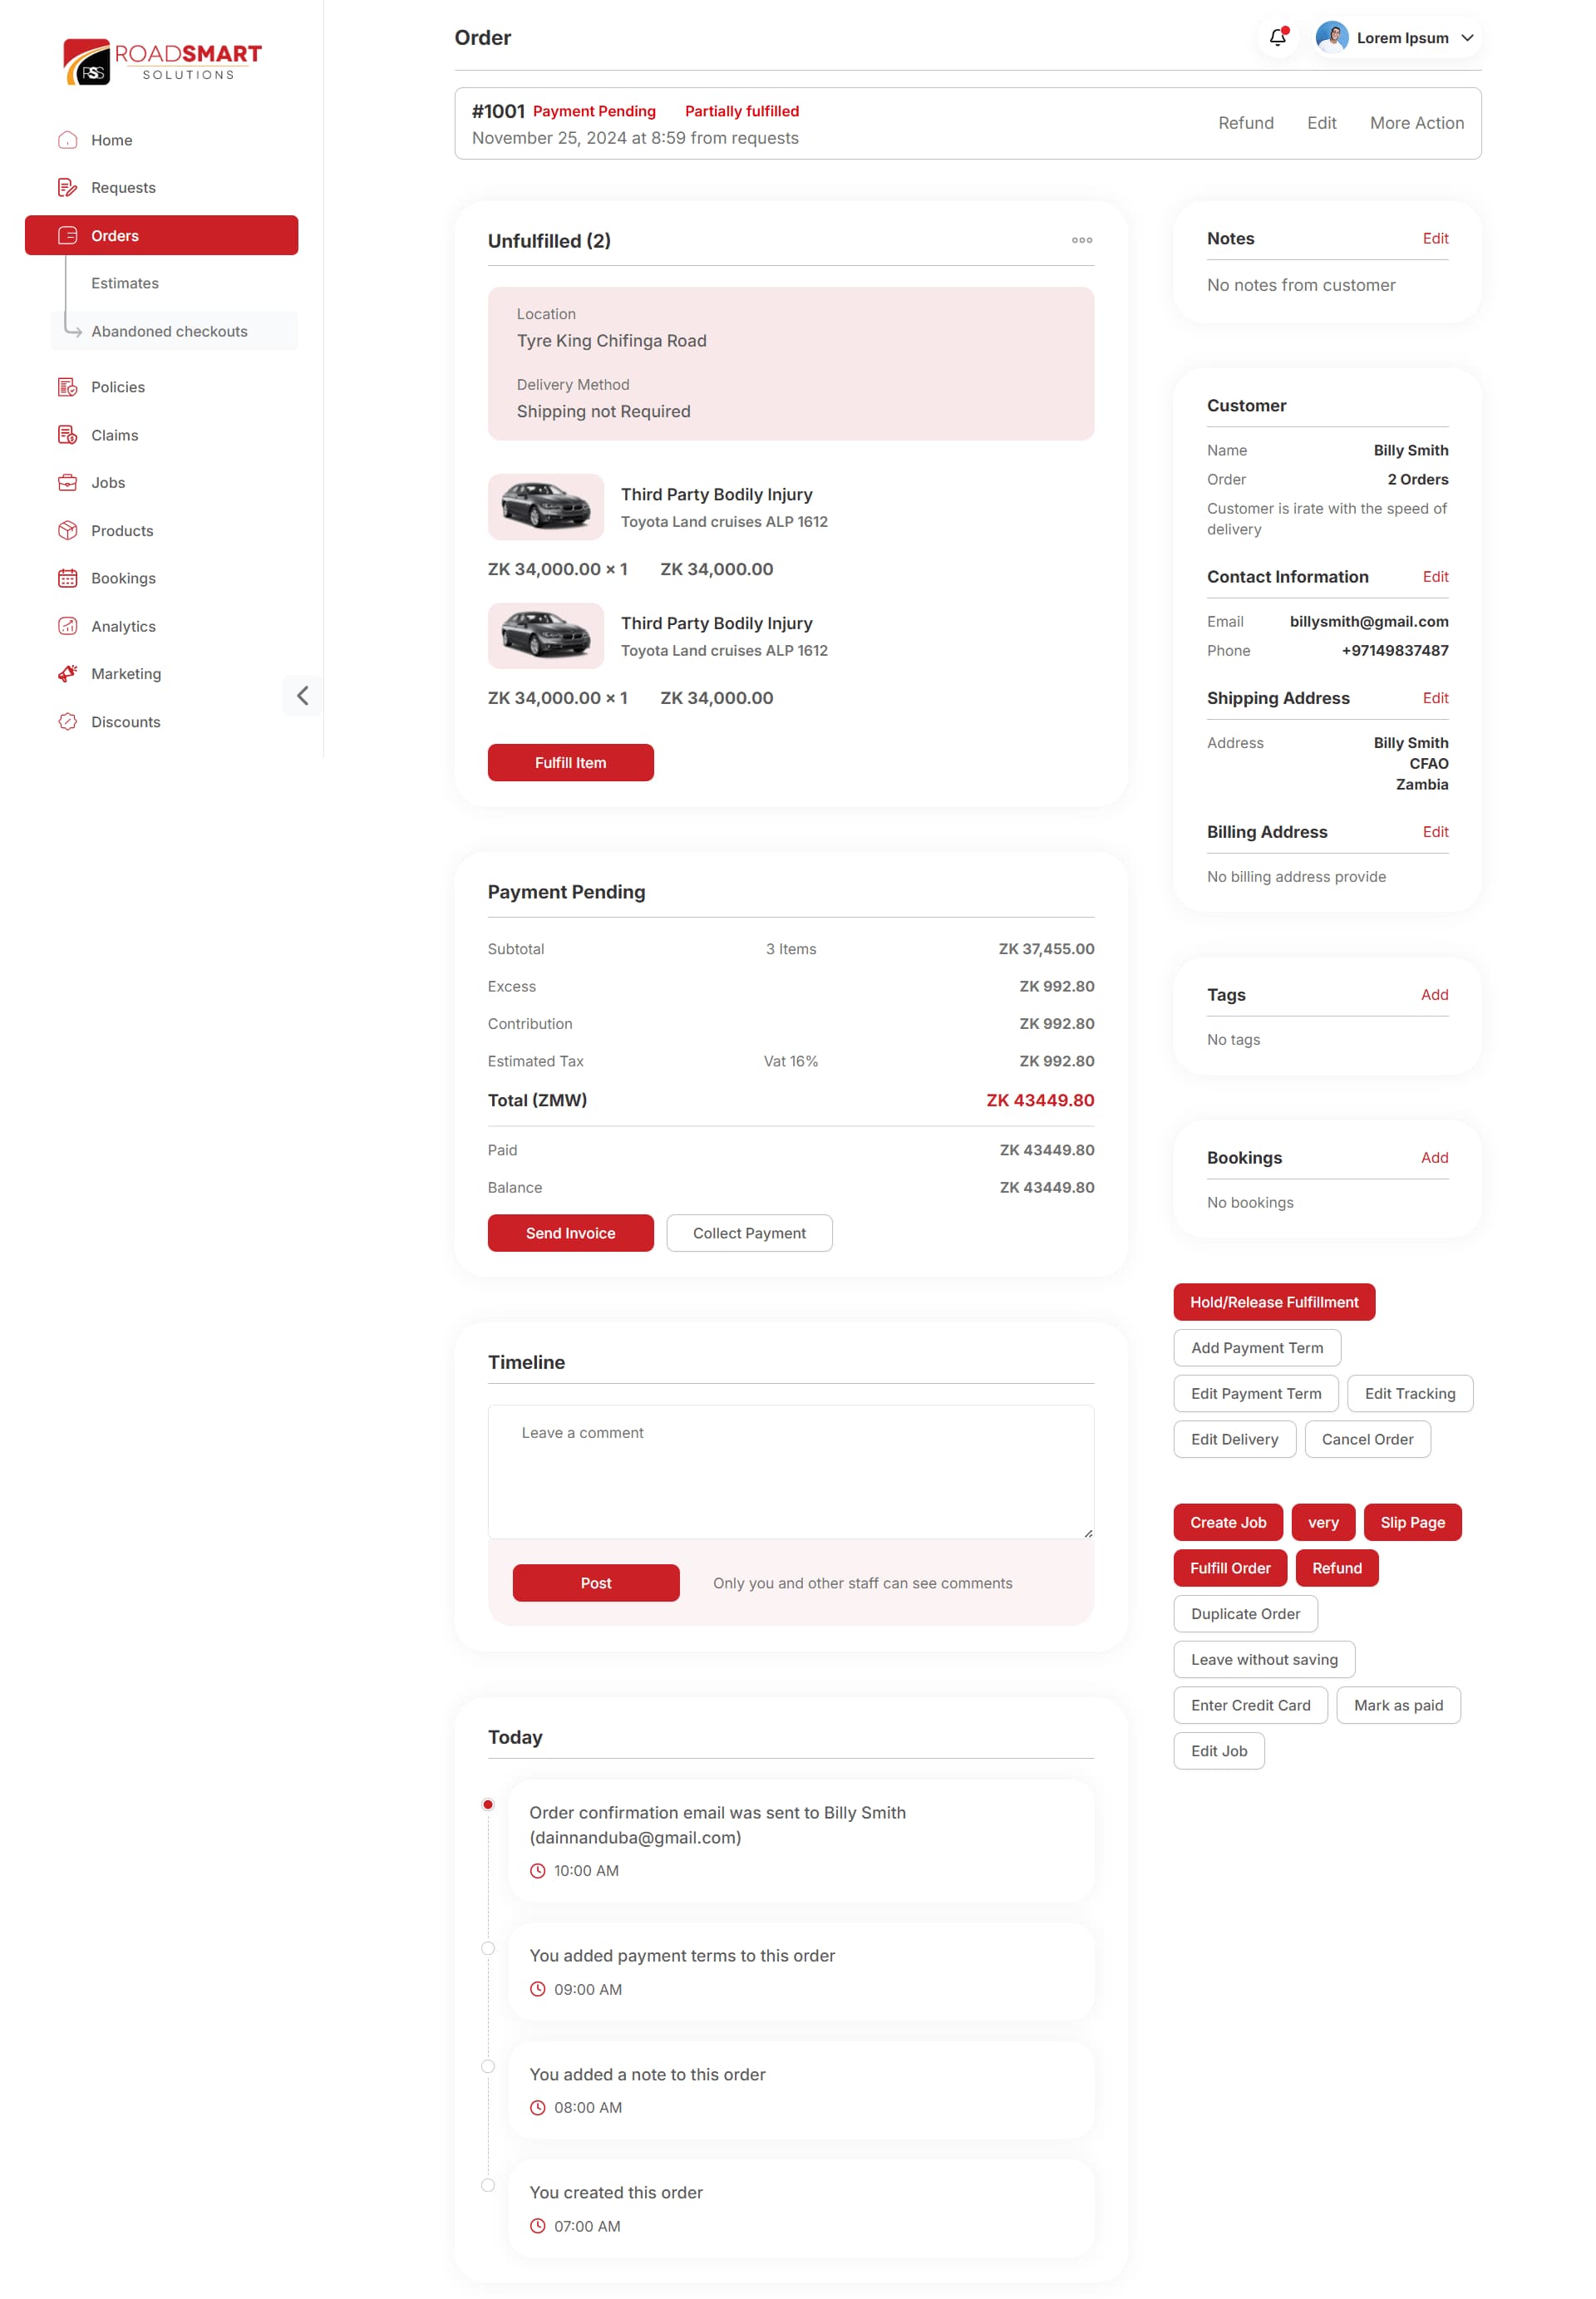This screenshot has height=2299, width=1596.
Task: Click the Claims icon in sidebar
Action: pos(67,435)
